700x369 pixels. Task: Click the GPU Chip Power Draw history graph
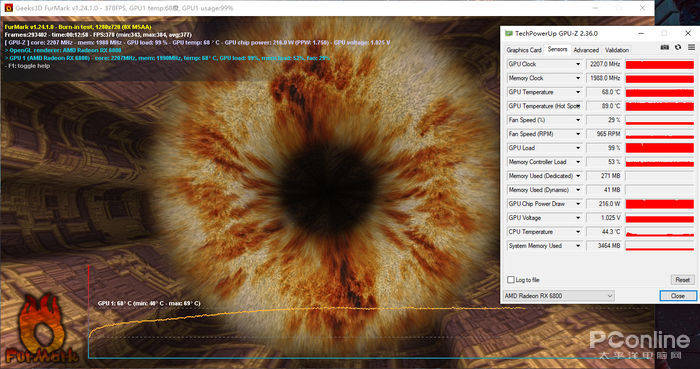[x=660, y=204]
